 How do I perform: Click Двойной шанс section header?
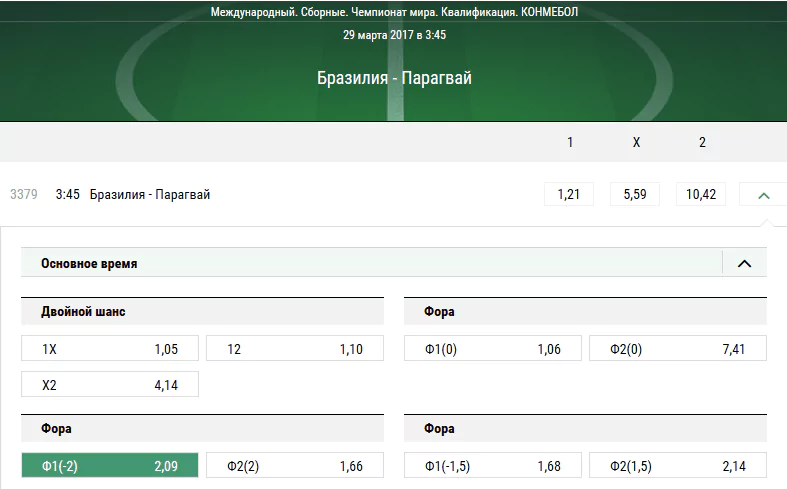tap(202, 311)
